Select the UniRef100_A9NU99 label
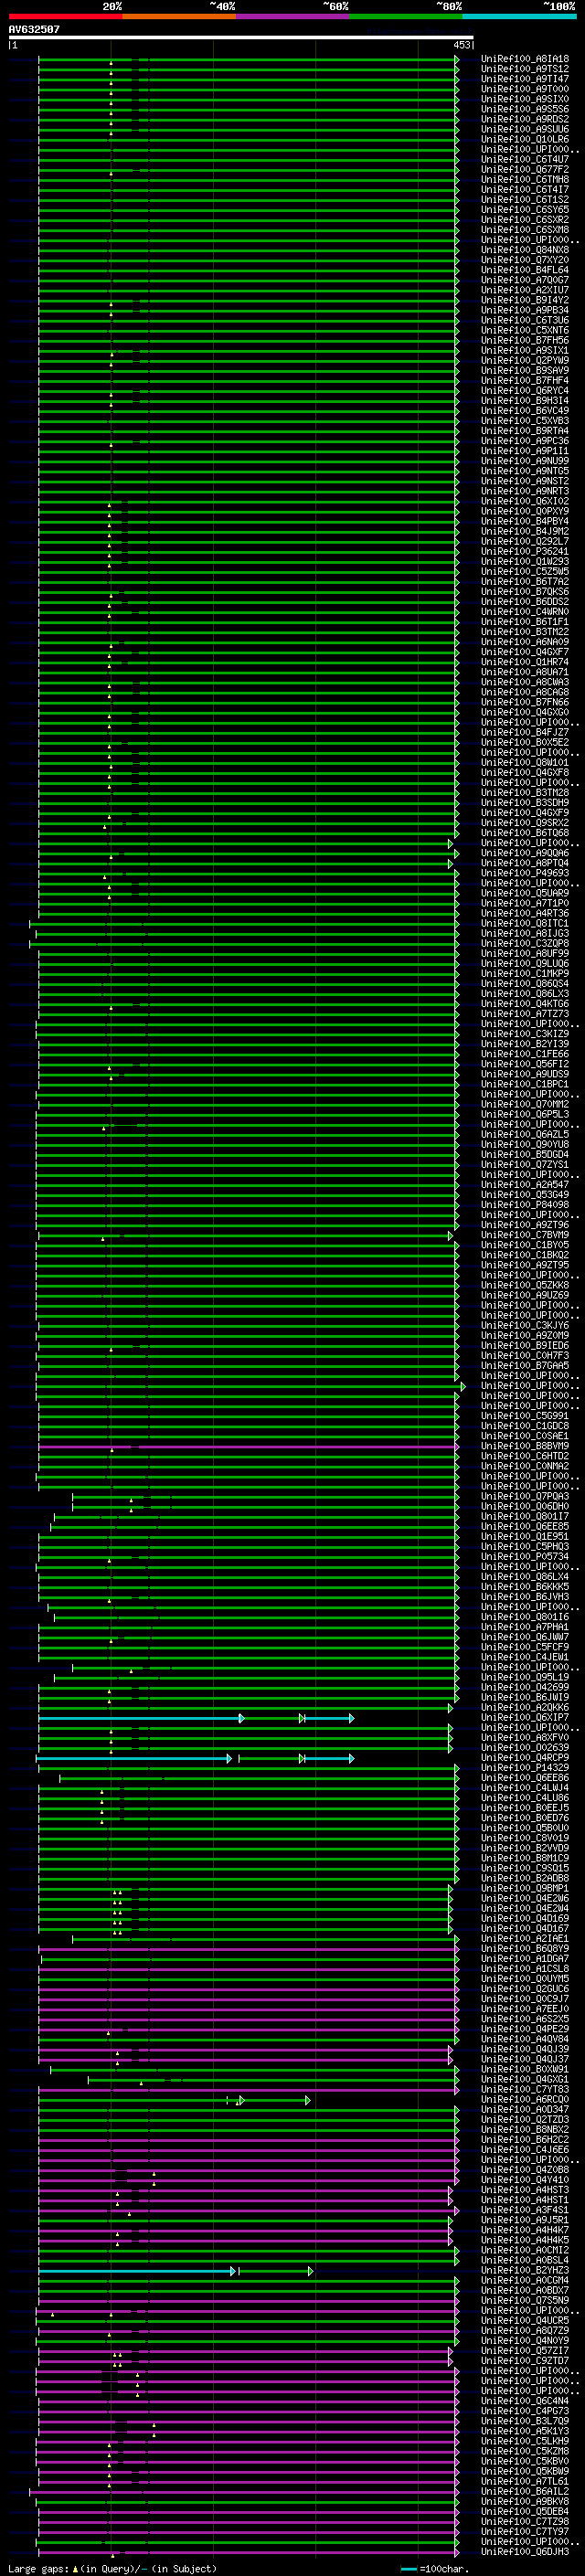 [x=525, y=461]
